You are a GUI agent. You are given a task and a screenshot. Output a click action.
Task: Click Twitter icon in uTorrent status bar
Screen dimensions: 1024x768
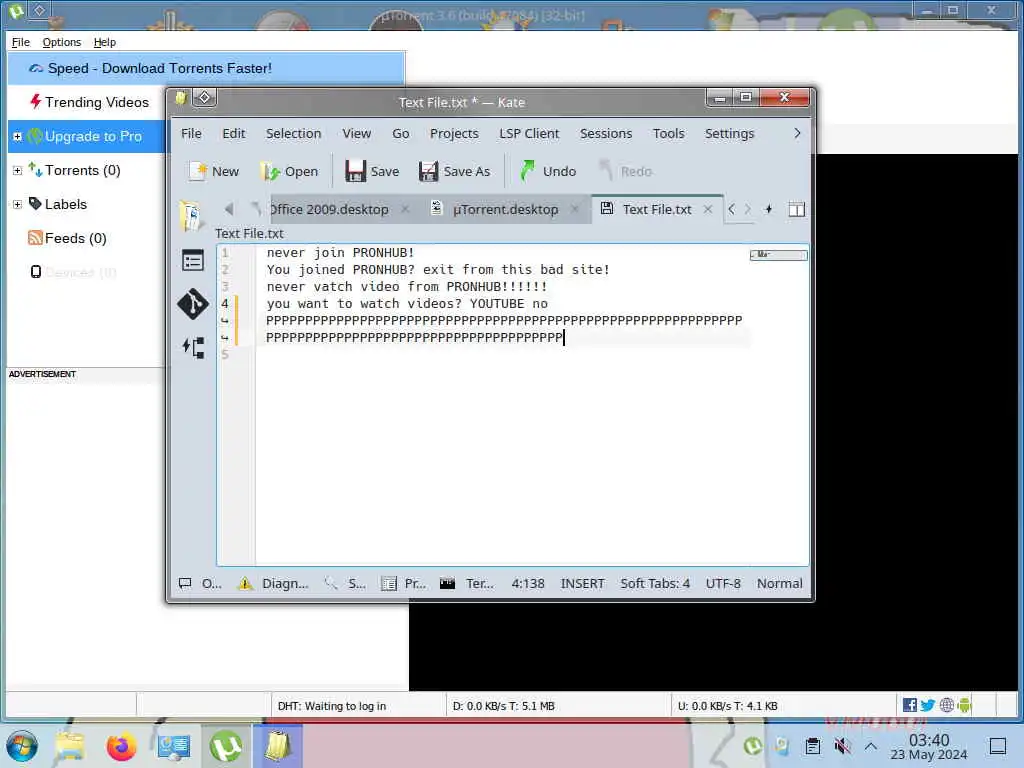[x=927, y=705]
